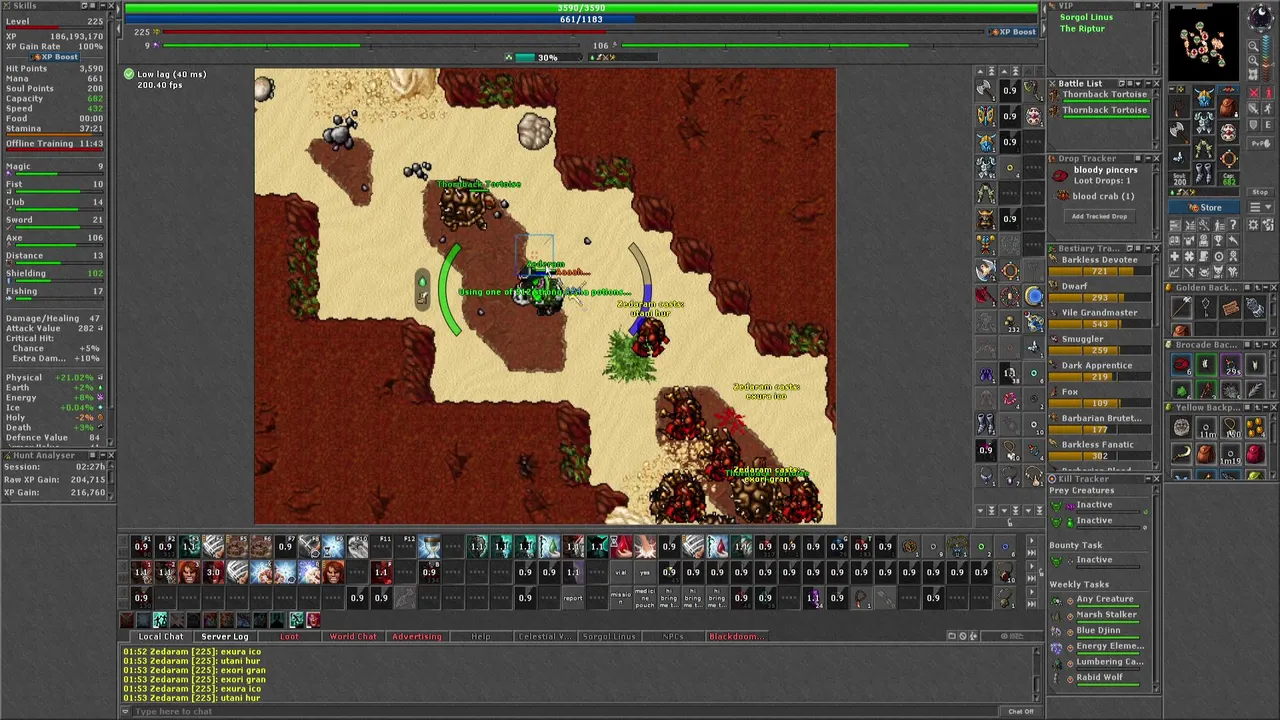This screenshot has width=1280, height=720.
Task: Click the Stop button near the inventory
Action: click(x=1260, y=192)
